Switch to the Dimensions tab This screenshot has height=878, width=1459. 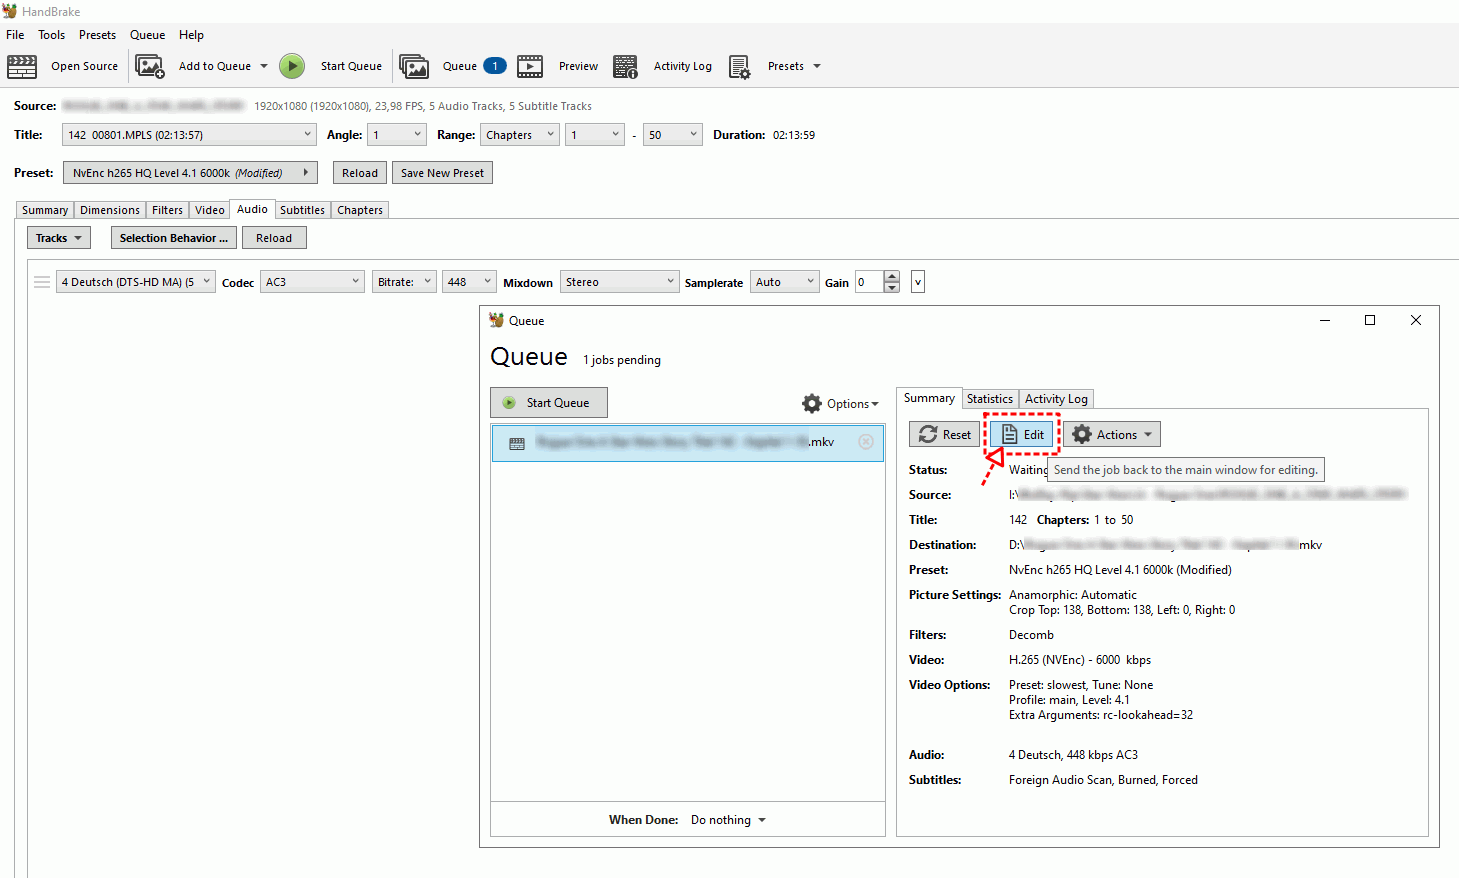pos(110,210)
